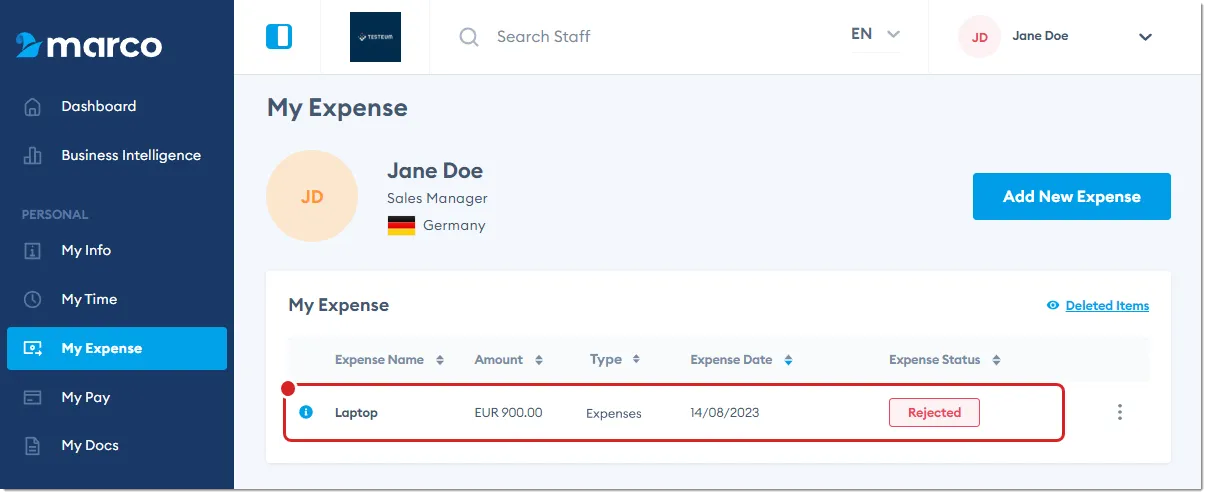The height and width of the screenshot is (495, 1207).
Task: Go to My Time
Action: click(x=89, y=299)
